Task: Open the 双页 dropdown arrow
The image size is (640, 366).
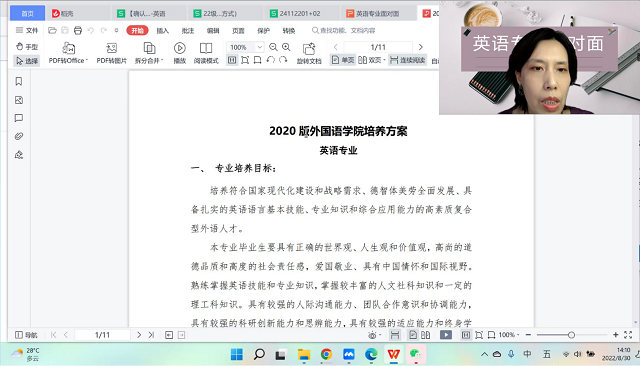Action: click(x=384, y=60)
